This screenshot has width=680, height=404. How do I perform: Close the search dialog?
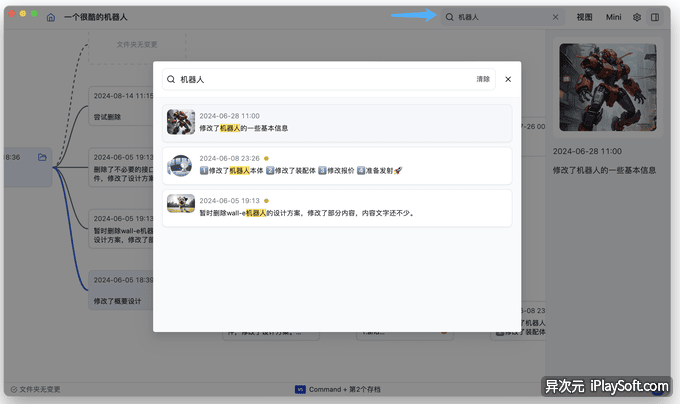click(508, 79)
